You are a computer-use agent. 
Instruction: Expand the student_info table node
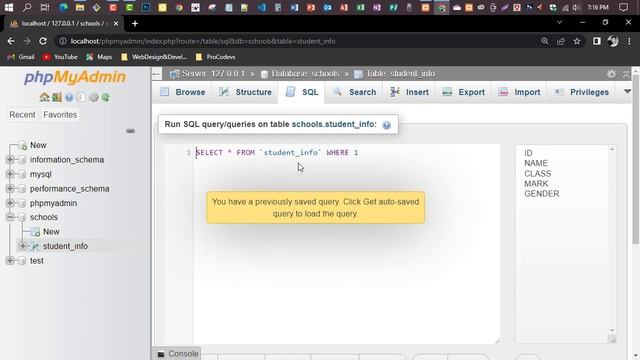[23, 246]
